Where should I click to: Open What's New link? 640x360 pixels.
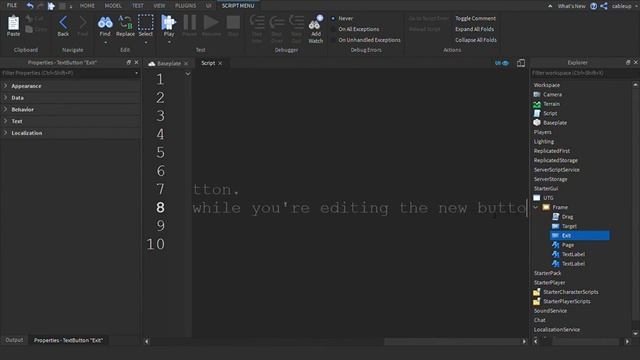click(x=571, y=6)
